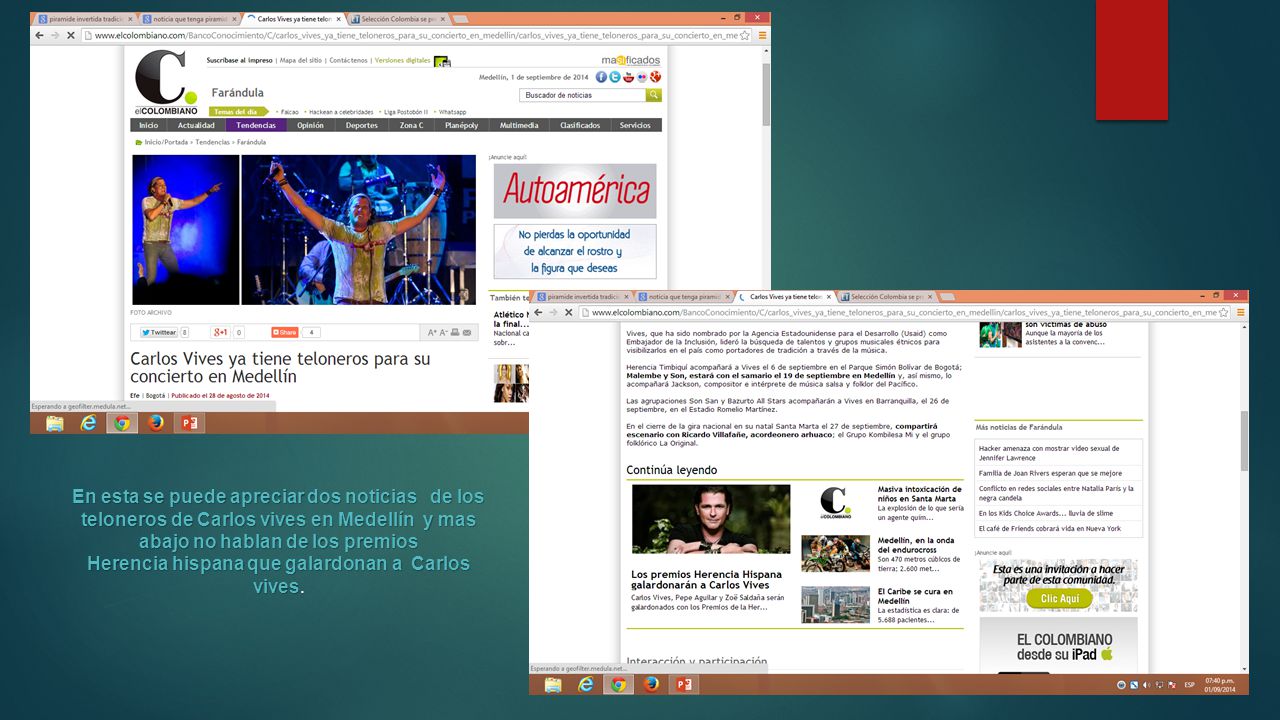Open the Google Plus social icon in header
The height and width of the screenshot is (720, 1280).
click(655, 77)
